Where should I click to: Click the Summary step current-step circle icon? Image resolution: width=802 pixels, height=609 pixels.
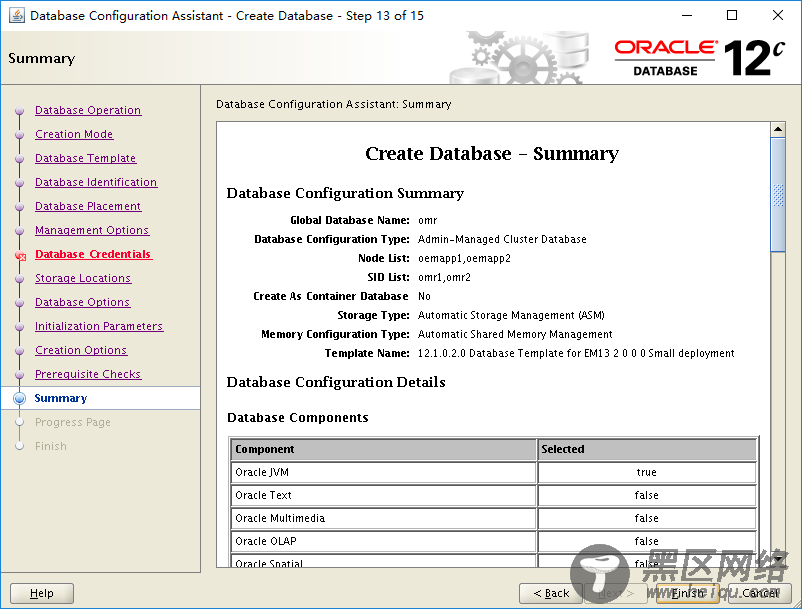click(x=19, y=398)
